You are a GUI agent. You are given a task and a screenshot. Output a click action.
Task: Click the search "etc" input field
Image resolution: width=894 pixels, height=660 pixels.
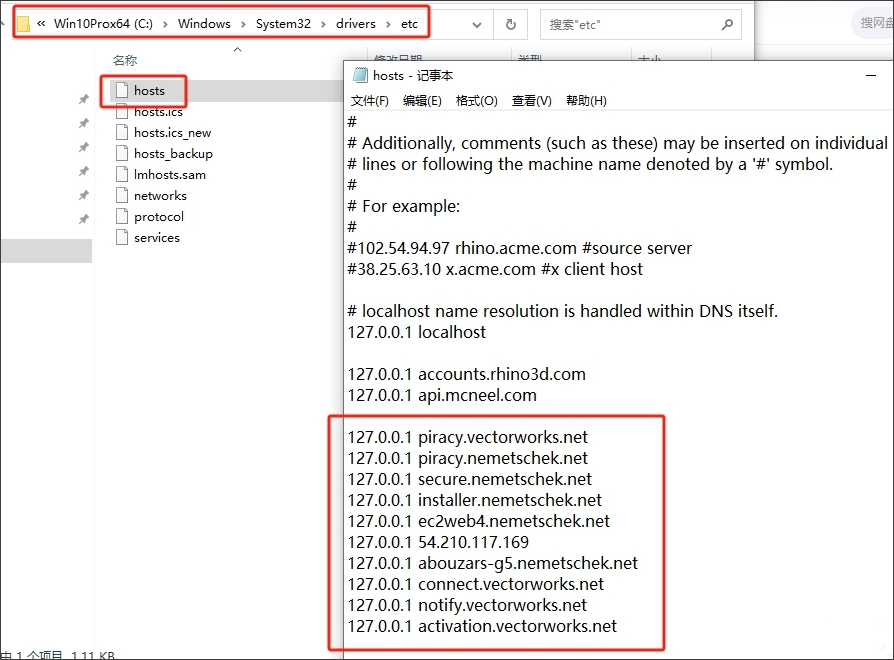(640, 25)
